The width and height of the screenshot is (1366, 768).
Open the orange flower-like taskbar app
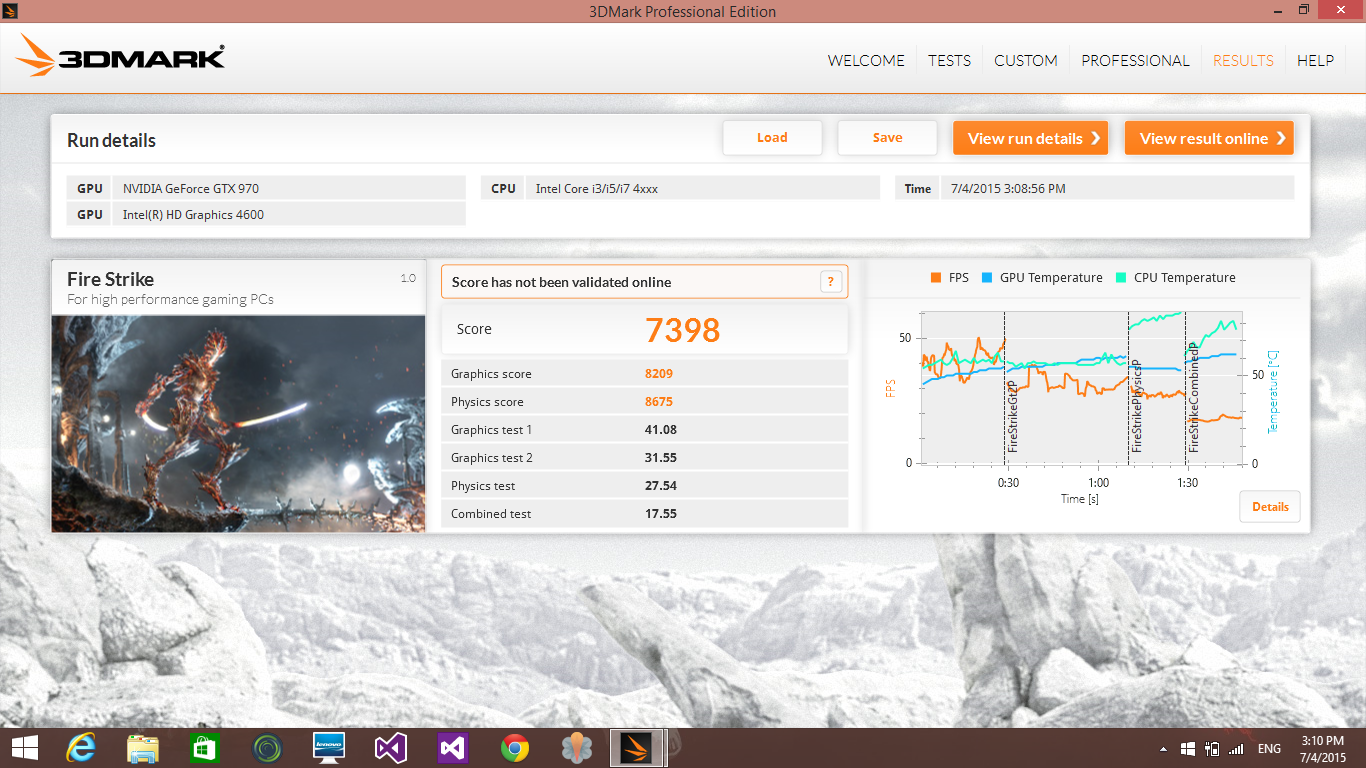point(577,748)
